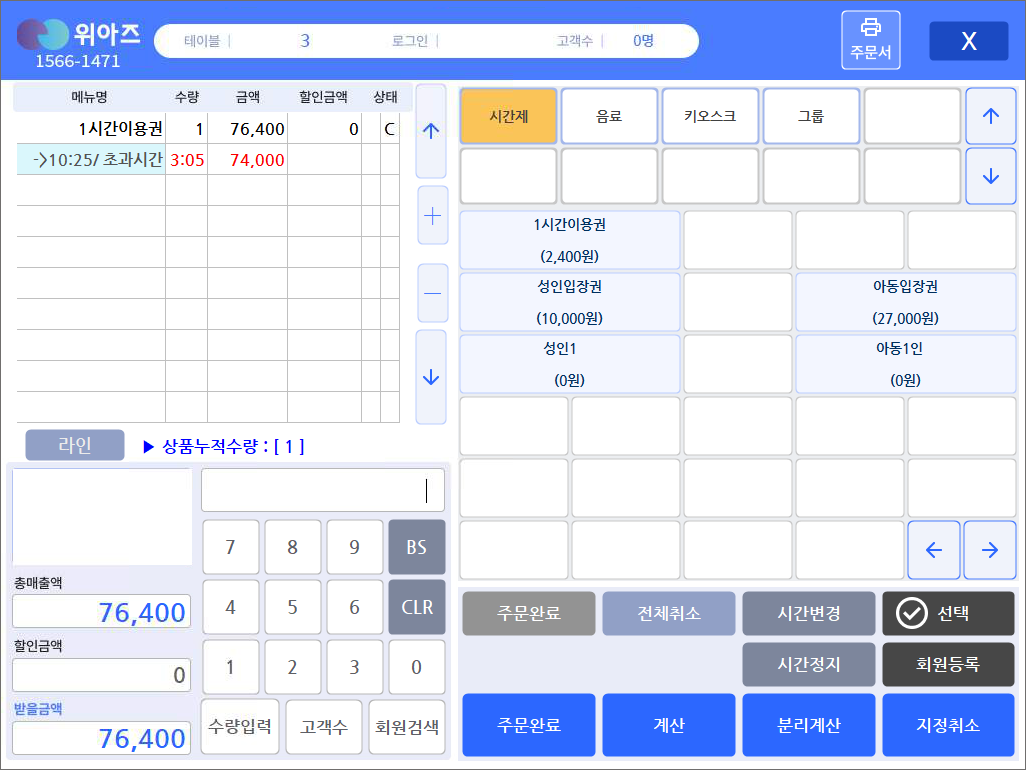Decrease quantity with minus button
Image resolution: width=1026 pixels, height=770 pixels.
[x=432, y=293]
